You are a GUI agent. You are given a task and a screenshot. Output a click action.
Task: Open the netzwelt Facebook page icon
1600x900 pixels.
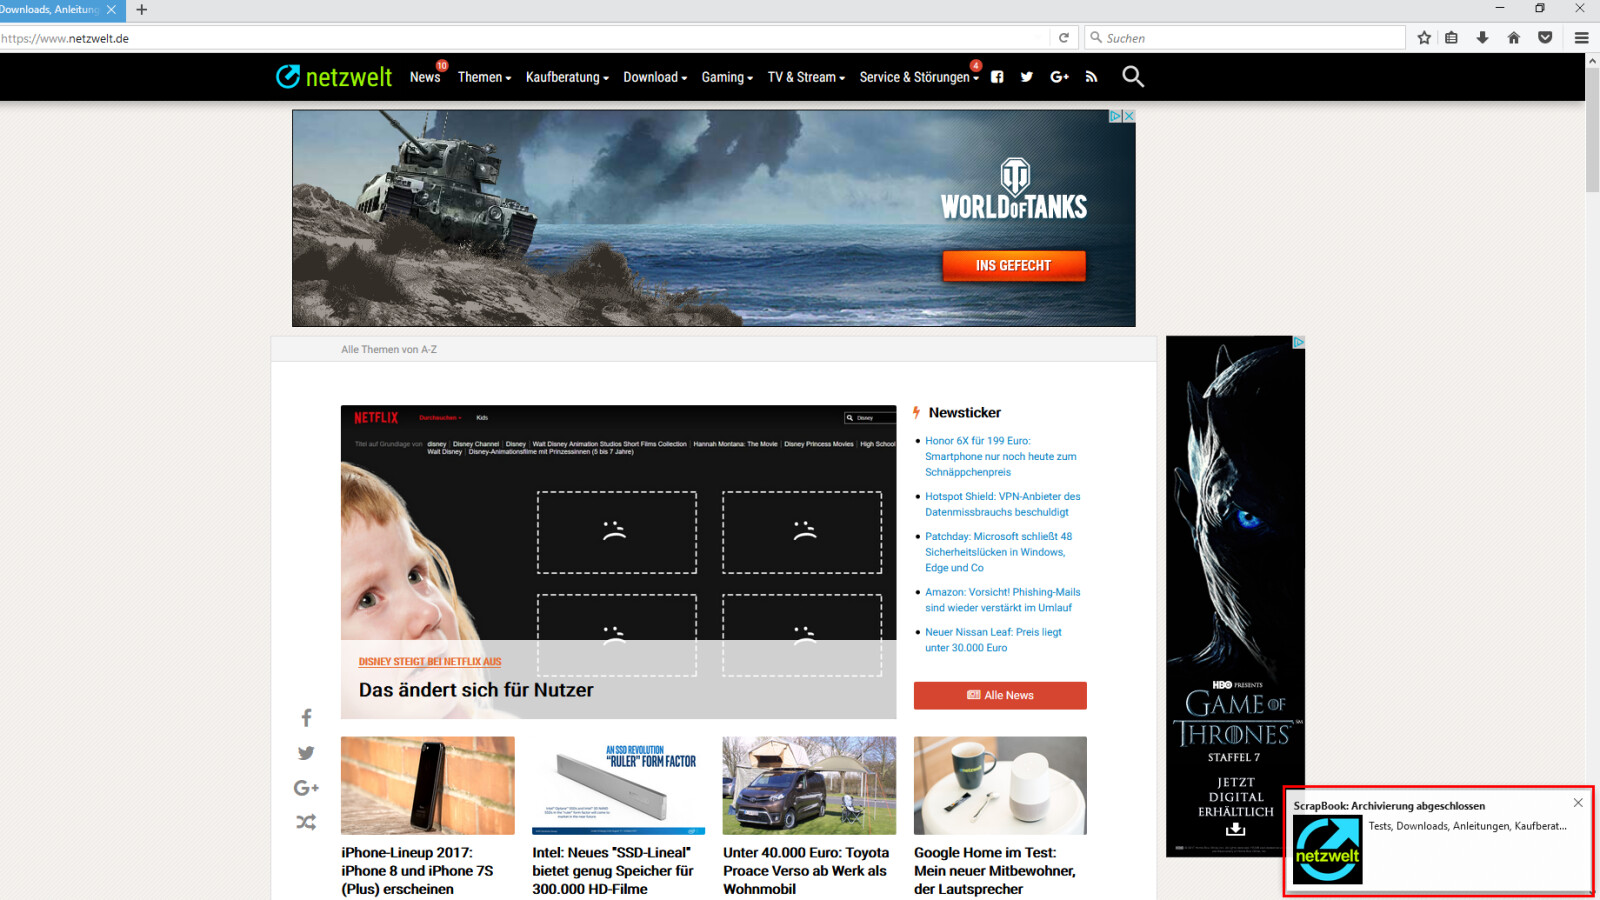pyautogui.click(x=996, y=76)
